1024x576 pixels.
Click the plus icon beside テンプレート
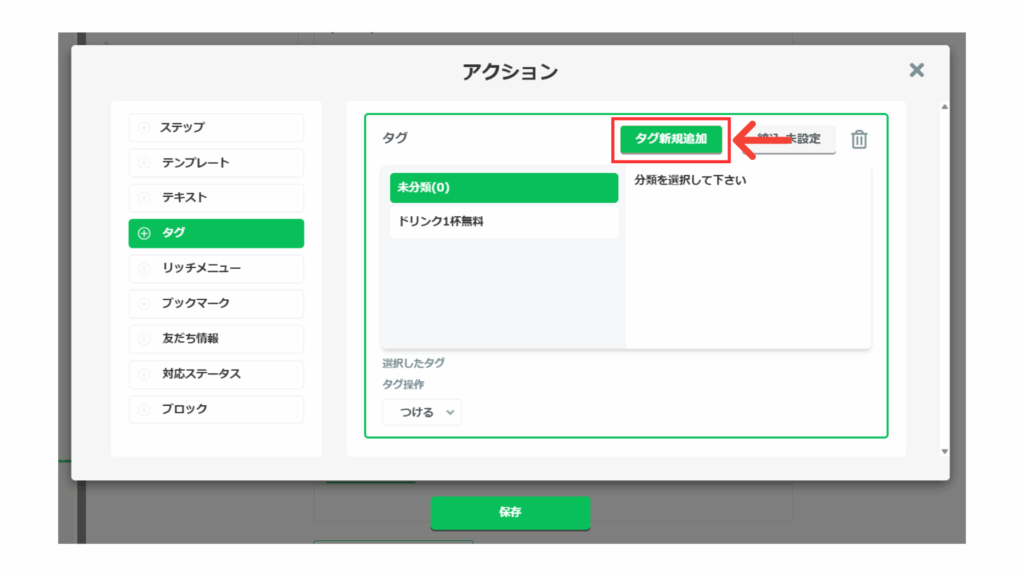144,163
